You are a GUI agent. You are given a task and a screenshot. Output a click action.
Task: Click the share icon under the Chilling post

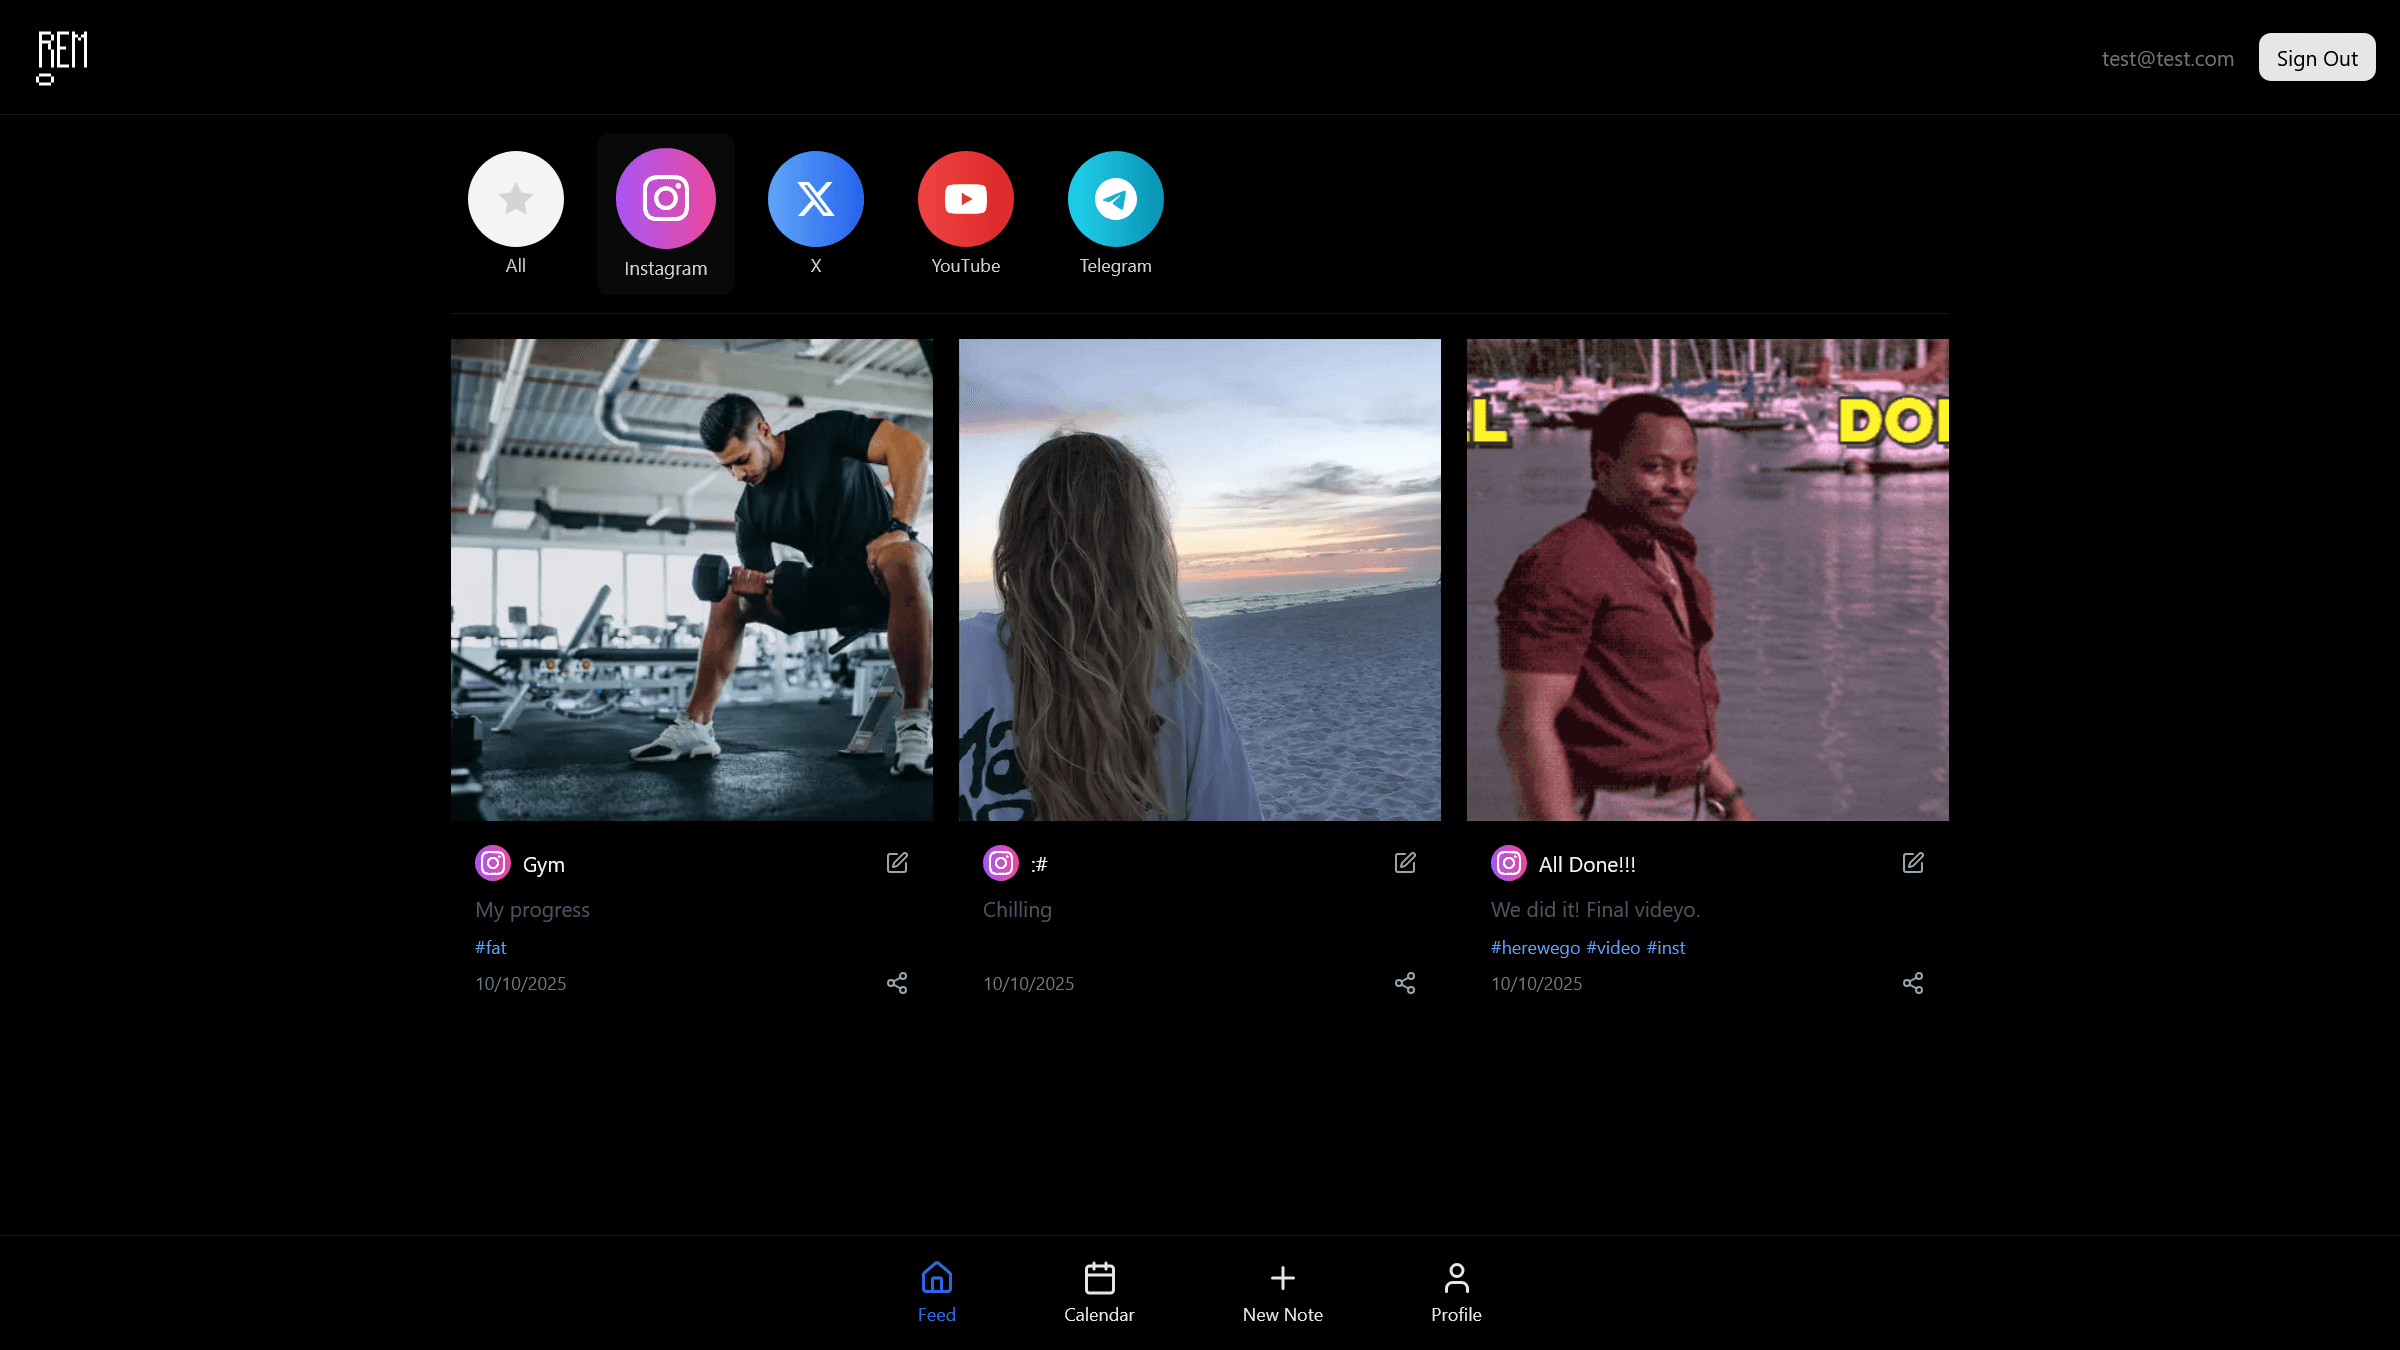coord(1404,983)
